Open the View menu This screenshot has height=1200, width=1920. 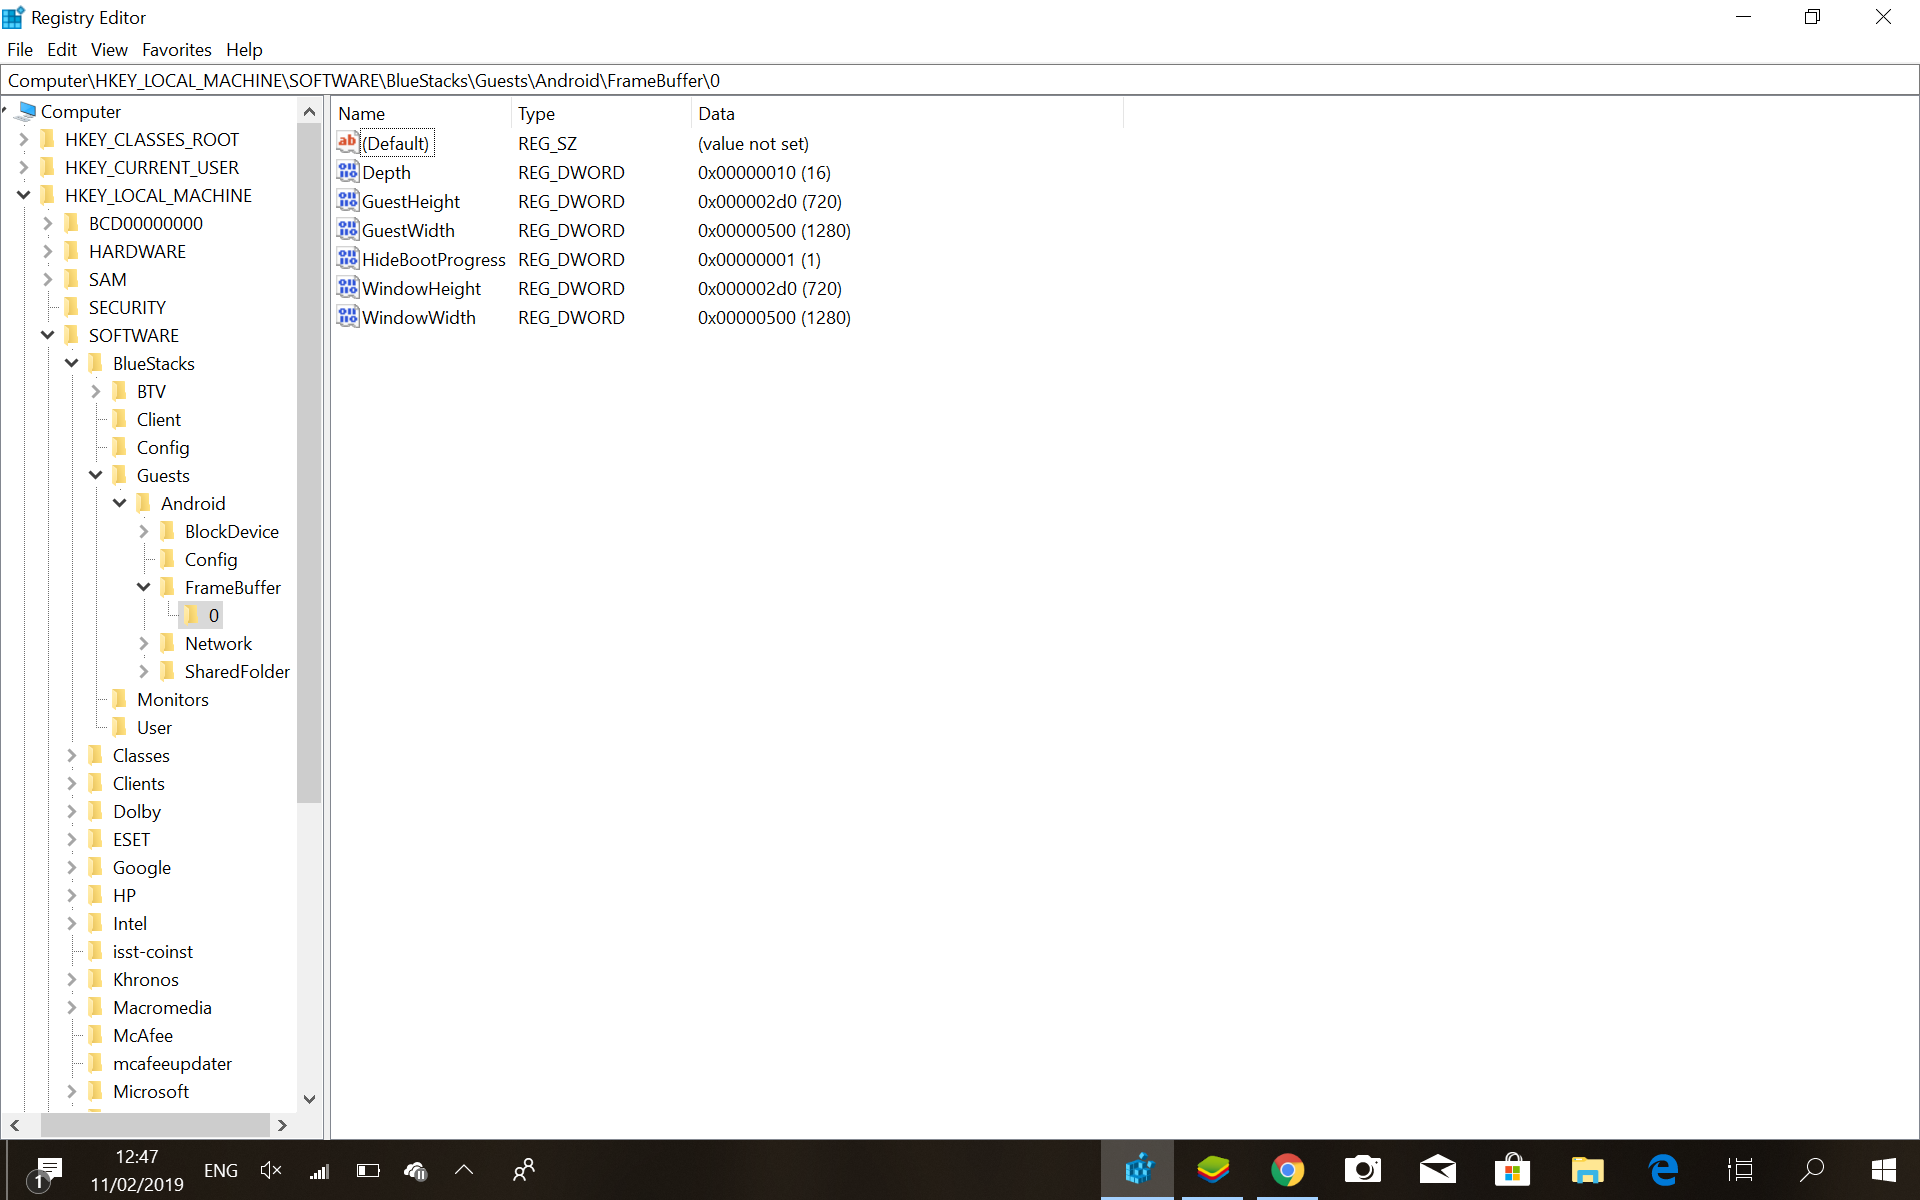coord(109,49)
